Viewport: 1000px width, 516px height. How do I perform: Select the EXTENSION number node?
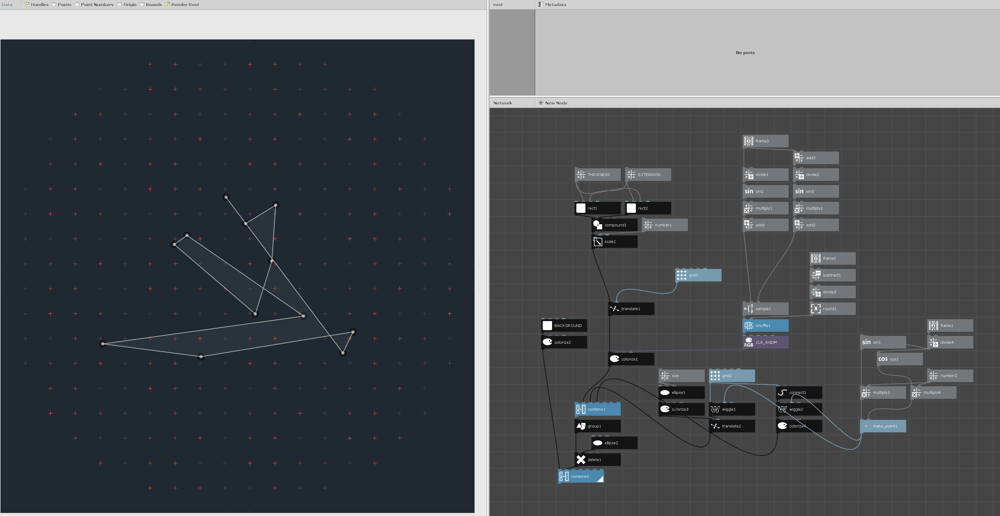[x=648, y=174]
